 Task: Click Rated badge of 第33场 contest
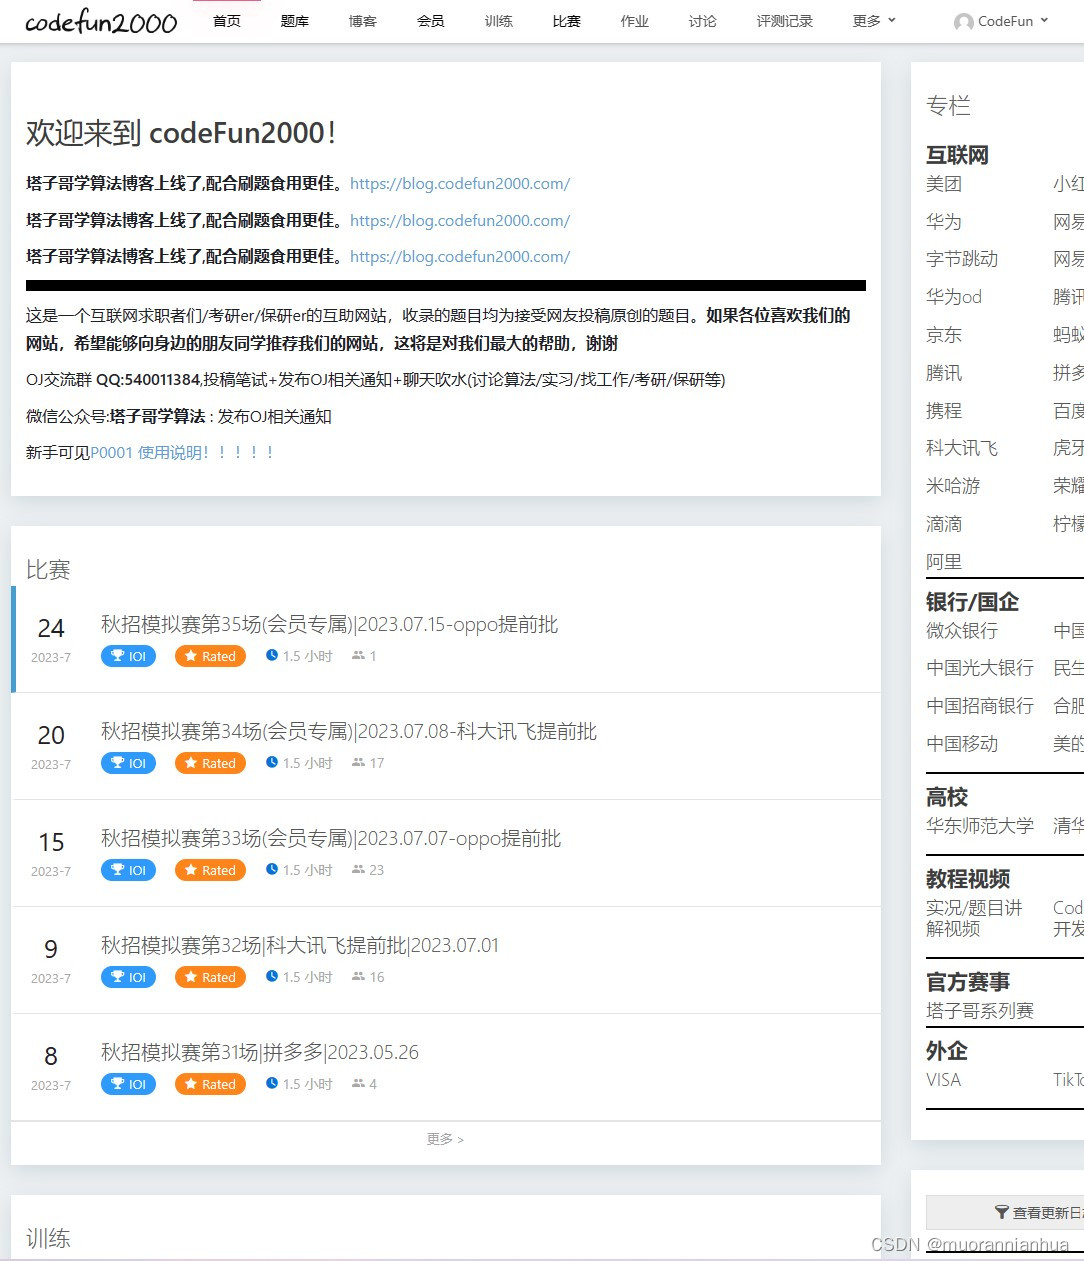point(210,870)
